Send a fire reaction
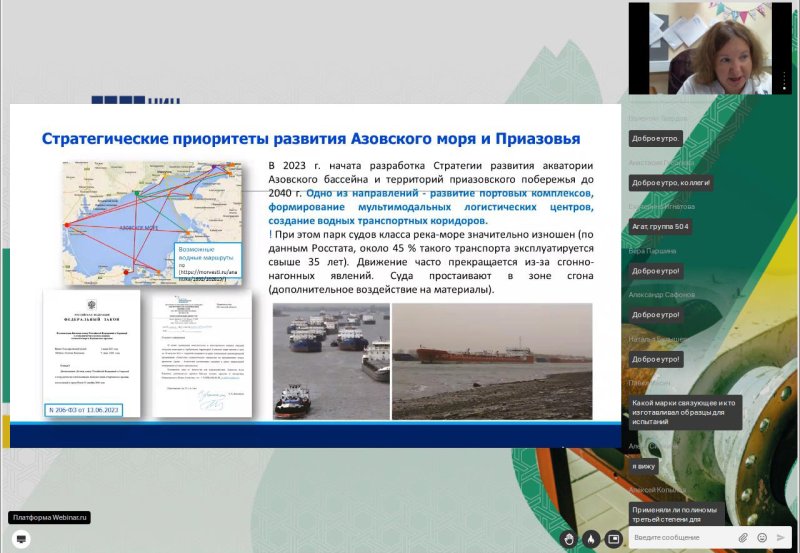Image resolution: width=800 pixels, height=553 pixels. pos(591,538)
